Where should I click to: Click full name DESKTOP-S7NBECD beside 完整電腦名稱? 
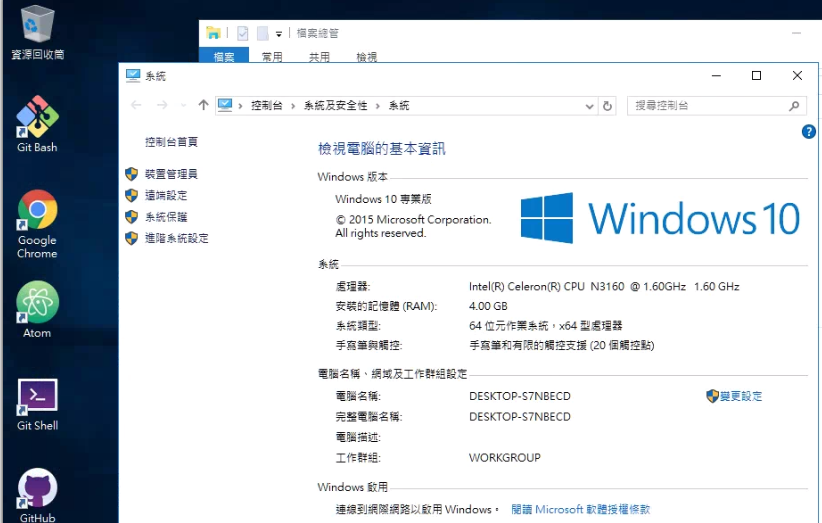(520, 417)
